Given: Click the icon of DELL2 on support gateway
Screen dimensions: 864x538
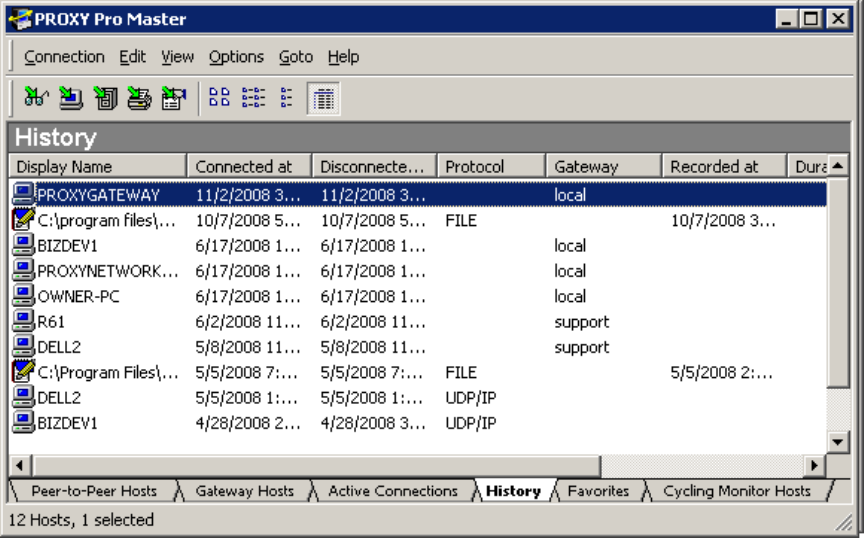Looking at the screenshot, I should 23,347.
